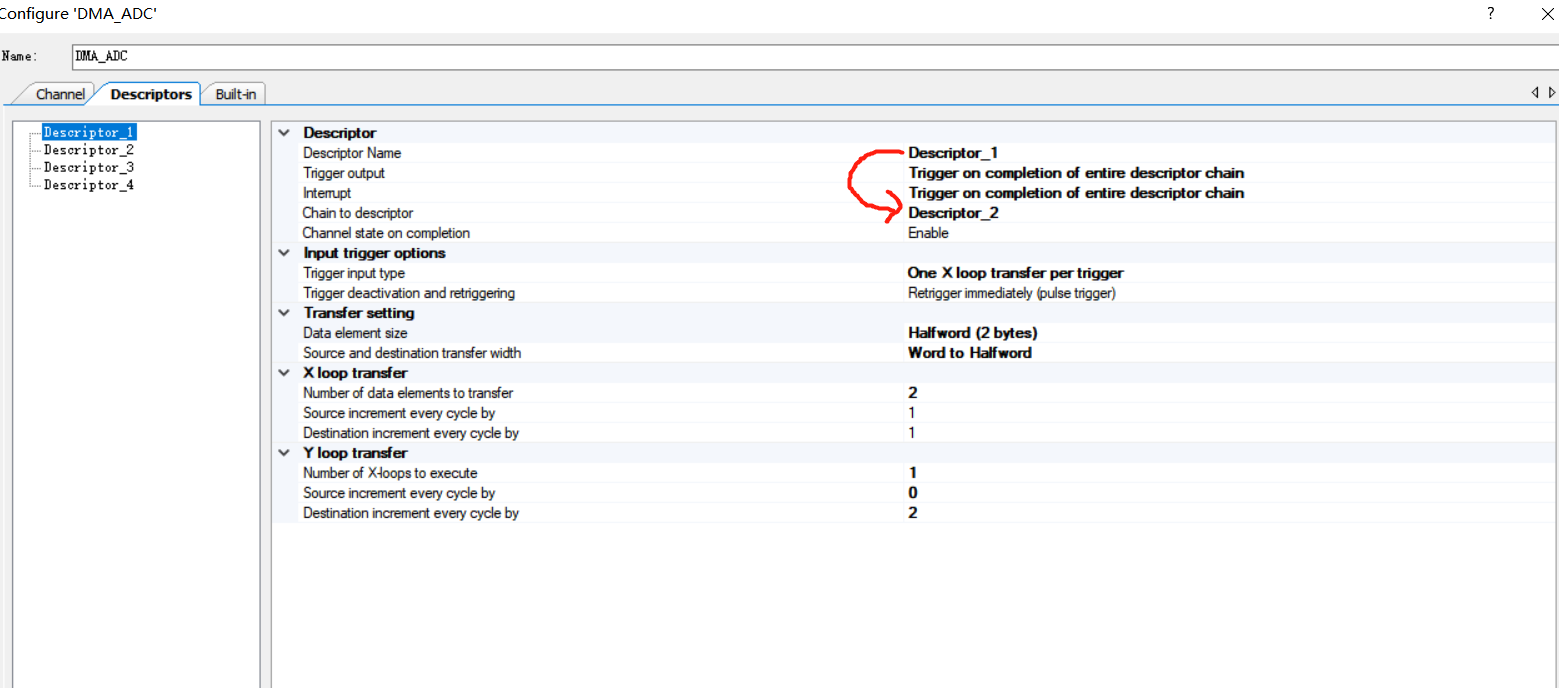Select Descriptor_4 in the descriptor list

point(89,185)
